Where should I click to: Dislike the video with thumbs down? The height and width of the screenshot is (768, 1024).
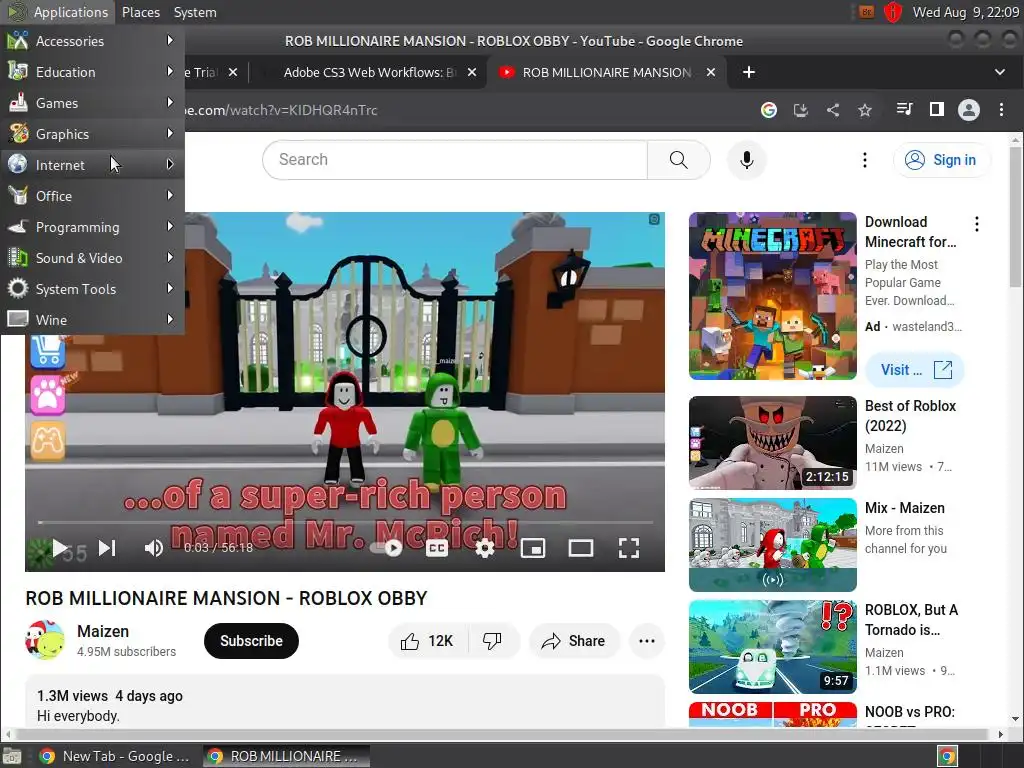coord(492,641)
